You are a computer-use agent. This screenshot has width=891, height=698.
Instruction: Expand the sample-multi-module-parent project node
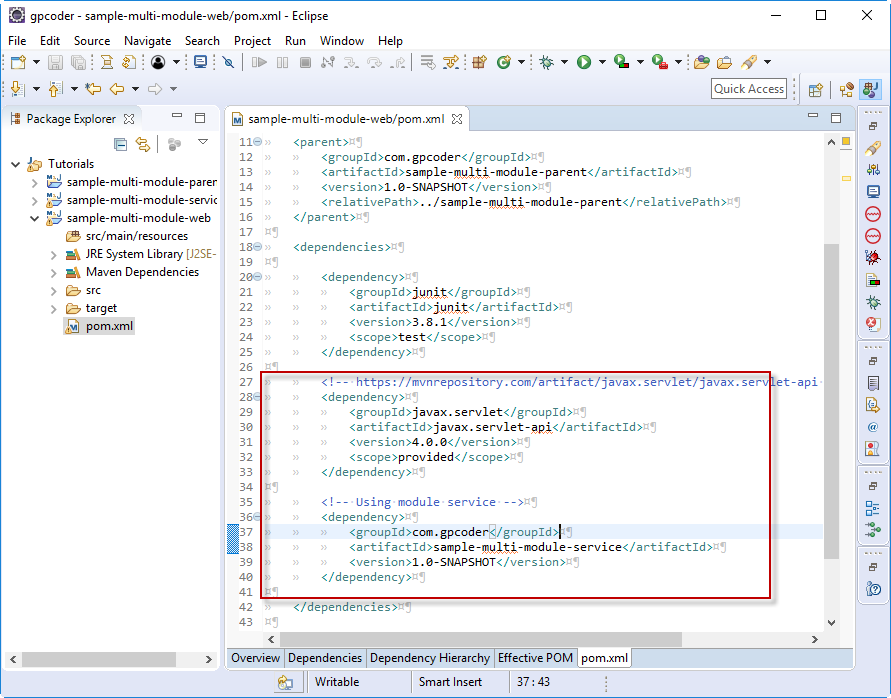point(35,182)
